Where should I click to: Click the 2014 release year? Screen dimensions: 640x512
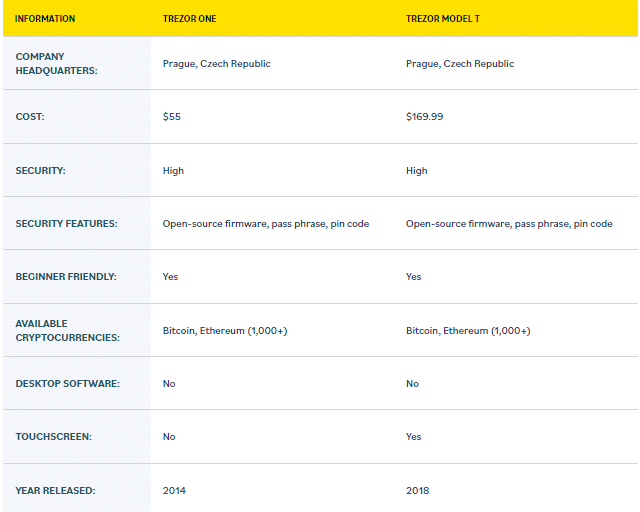coord(174,491)
